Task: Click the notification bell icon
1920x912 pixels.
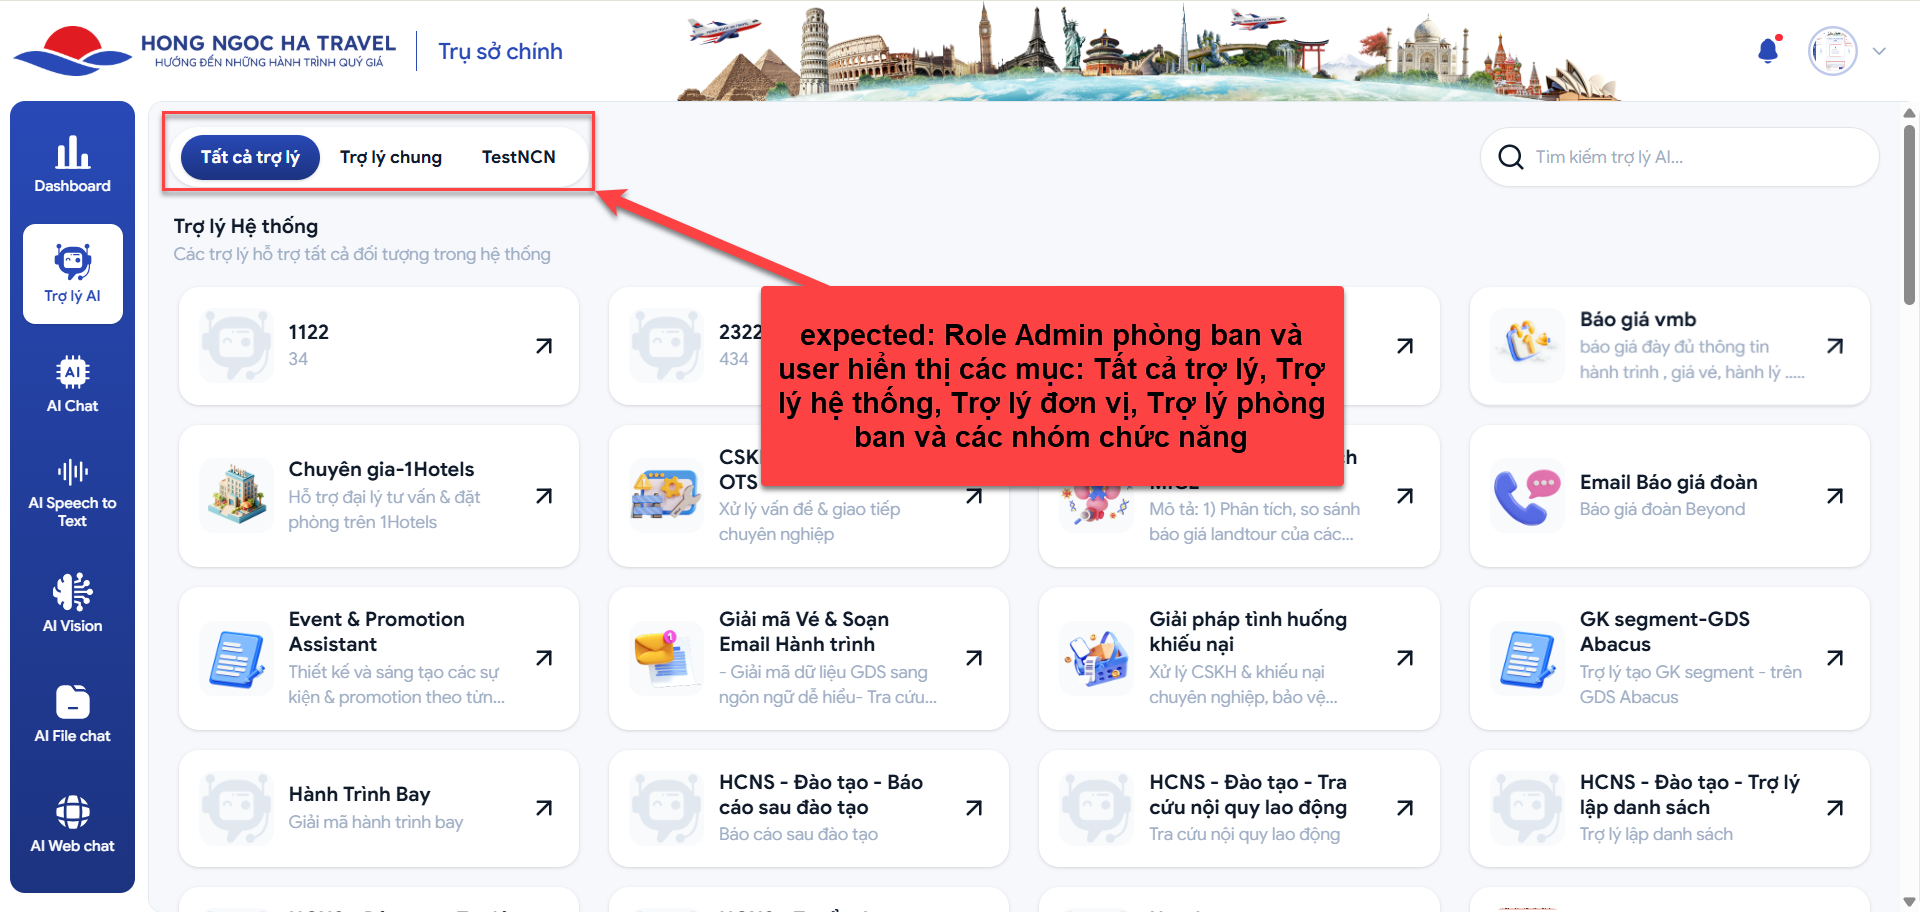Action: coord(1768,51)
